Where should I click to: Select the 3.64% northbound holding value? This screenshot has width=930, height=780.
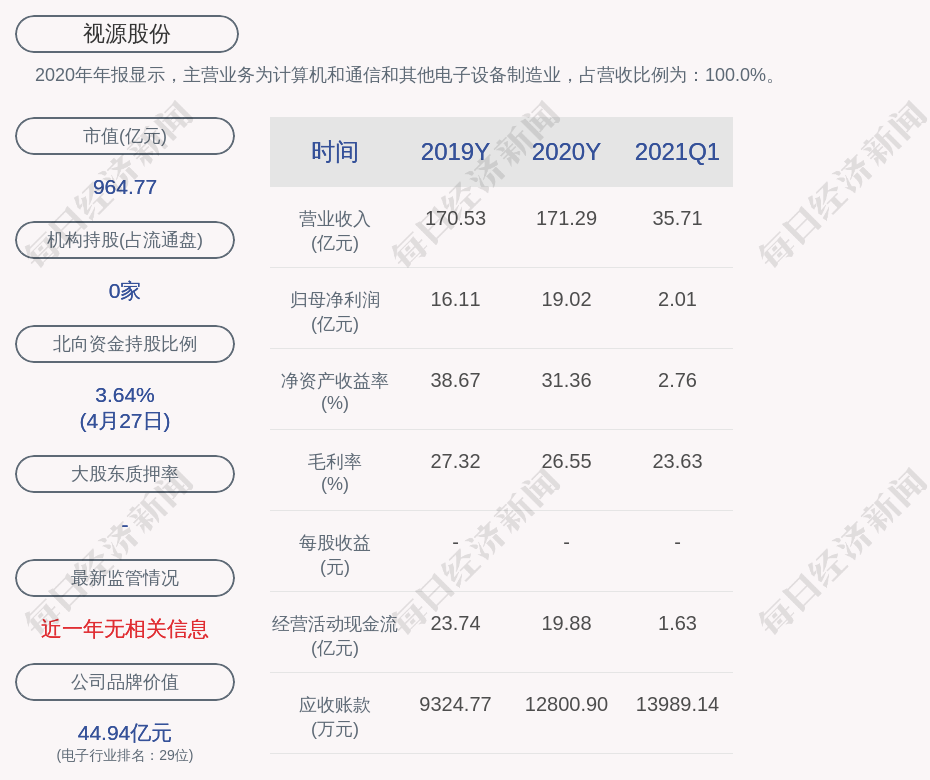[125, 395]
